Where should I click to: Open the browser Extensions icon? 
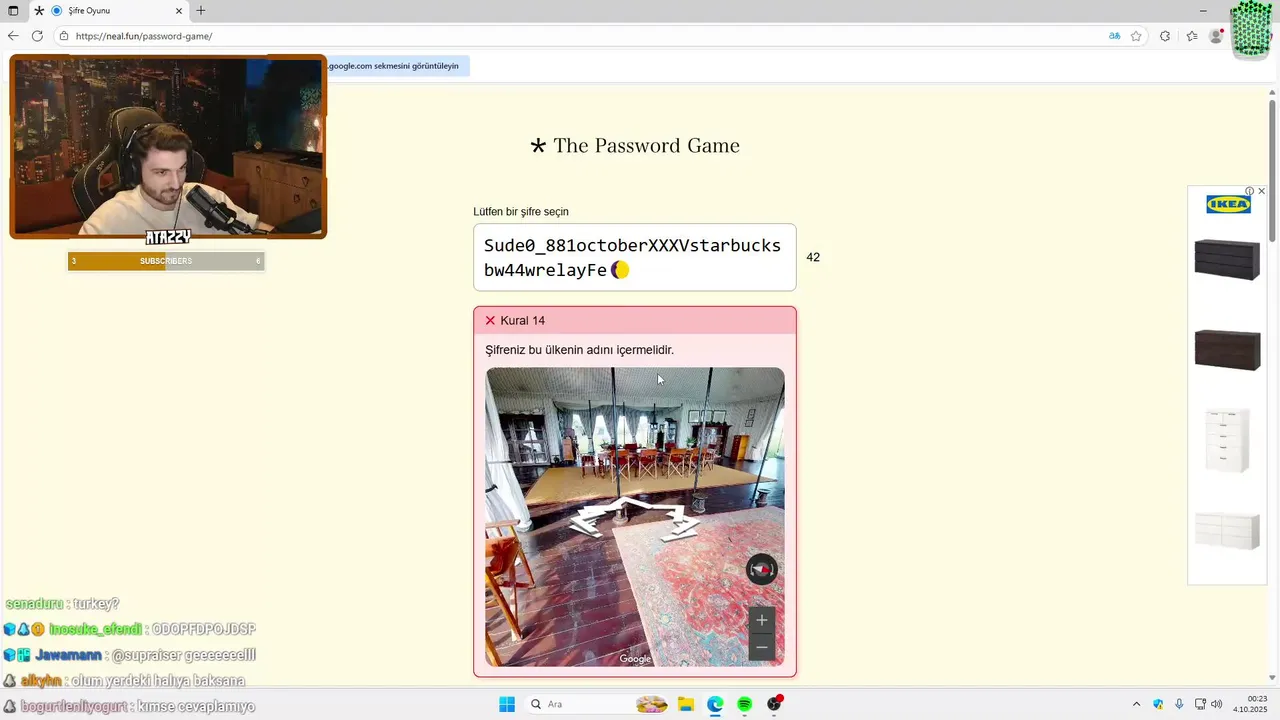(1165, 36)
